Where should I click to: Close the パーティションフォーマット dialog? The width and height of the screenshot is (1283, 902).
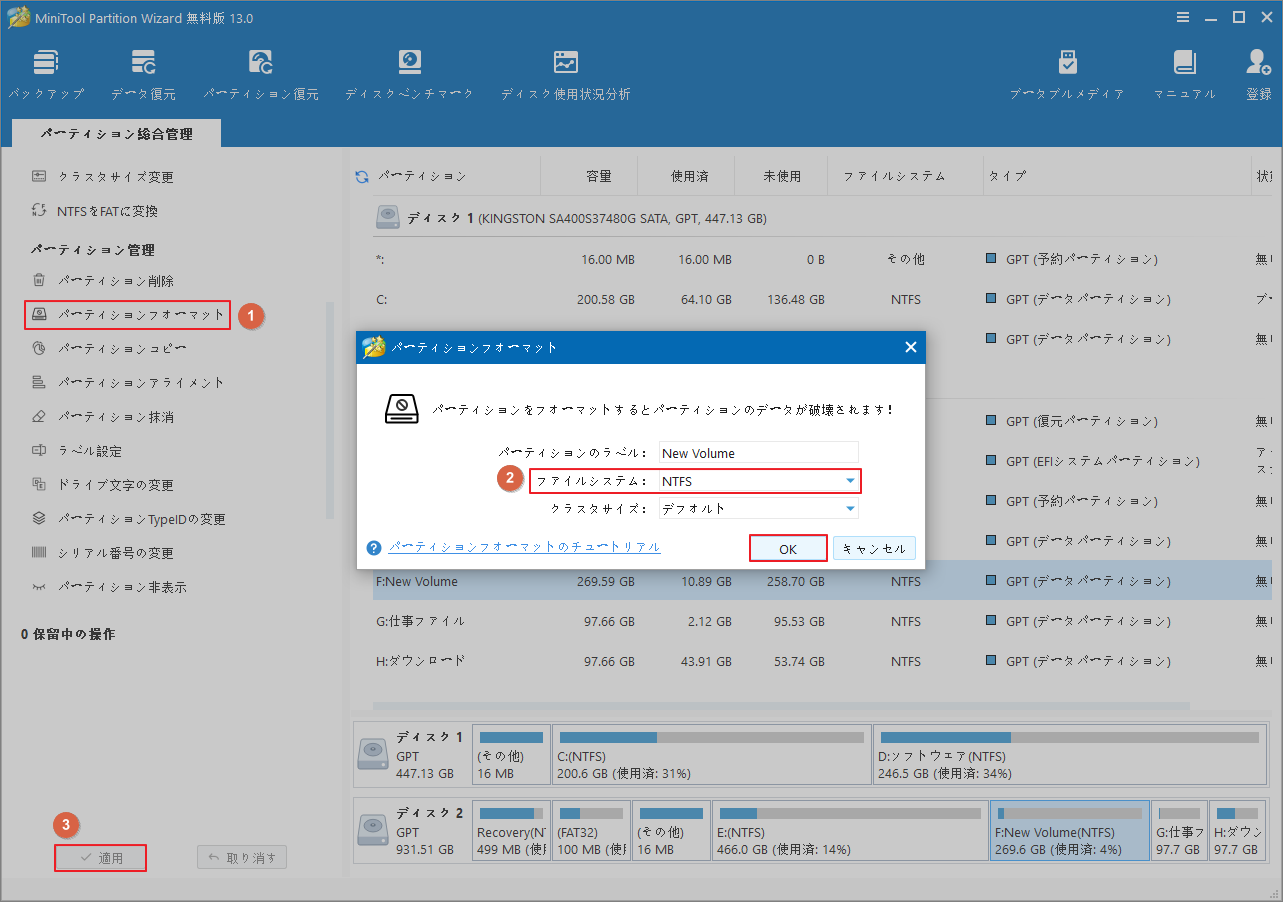click(x=910, y=347)
